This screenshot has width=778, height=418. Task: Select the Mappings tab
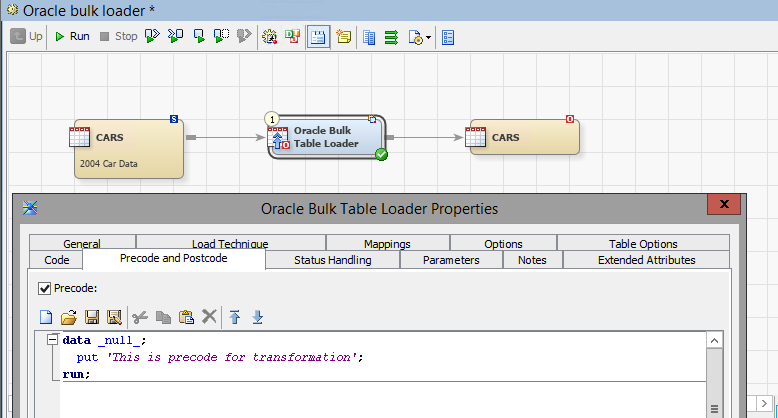click(x=387, y=243)
